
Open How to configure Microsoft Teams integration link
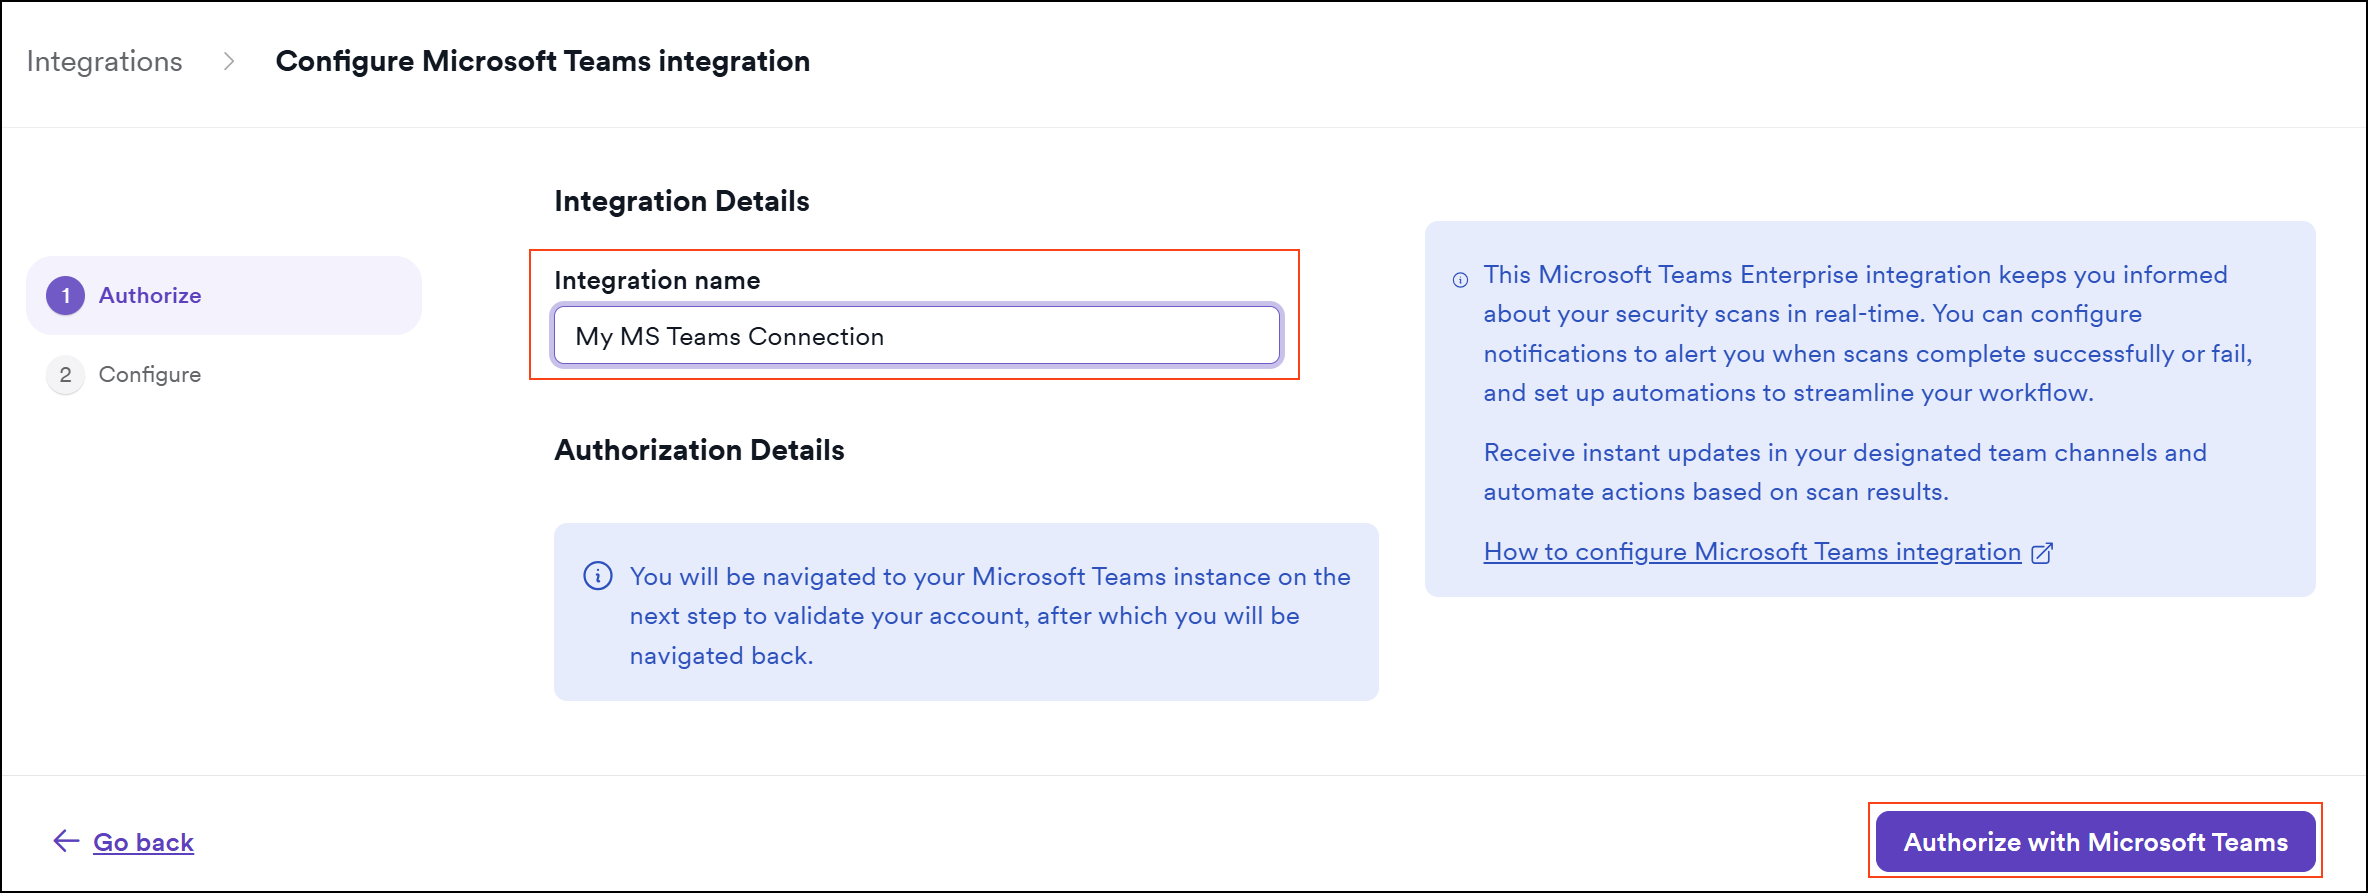tap(1752, 552)
